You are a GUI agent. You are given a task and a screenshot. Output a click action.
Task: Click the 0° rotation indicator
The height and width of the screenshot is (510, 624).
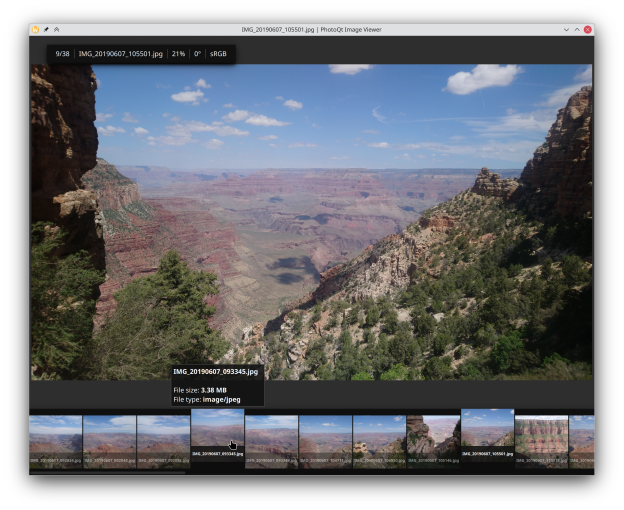197,53
